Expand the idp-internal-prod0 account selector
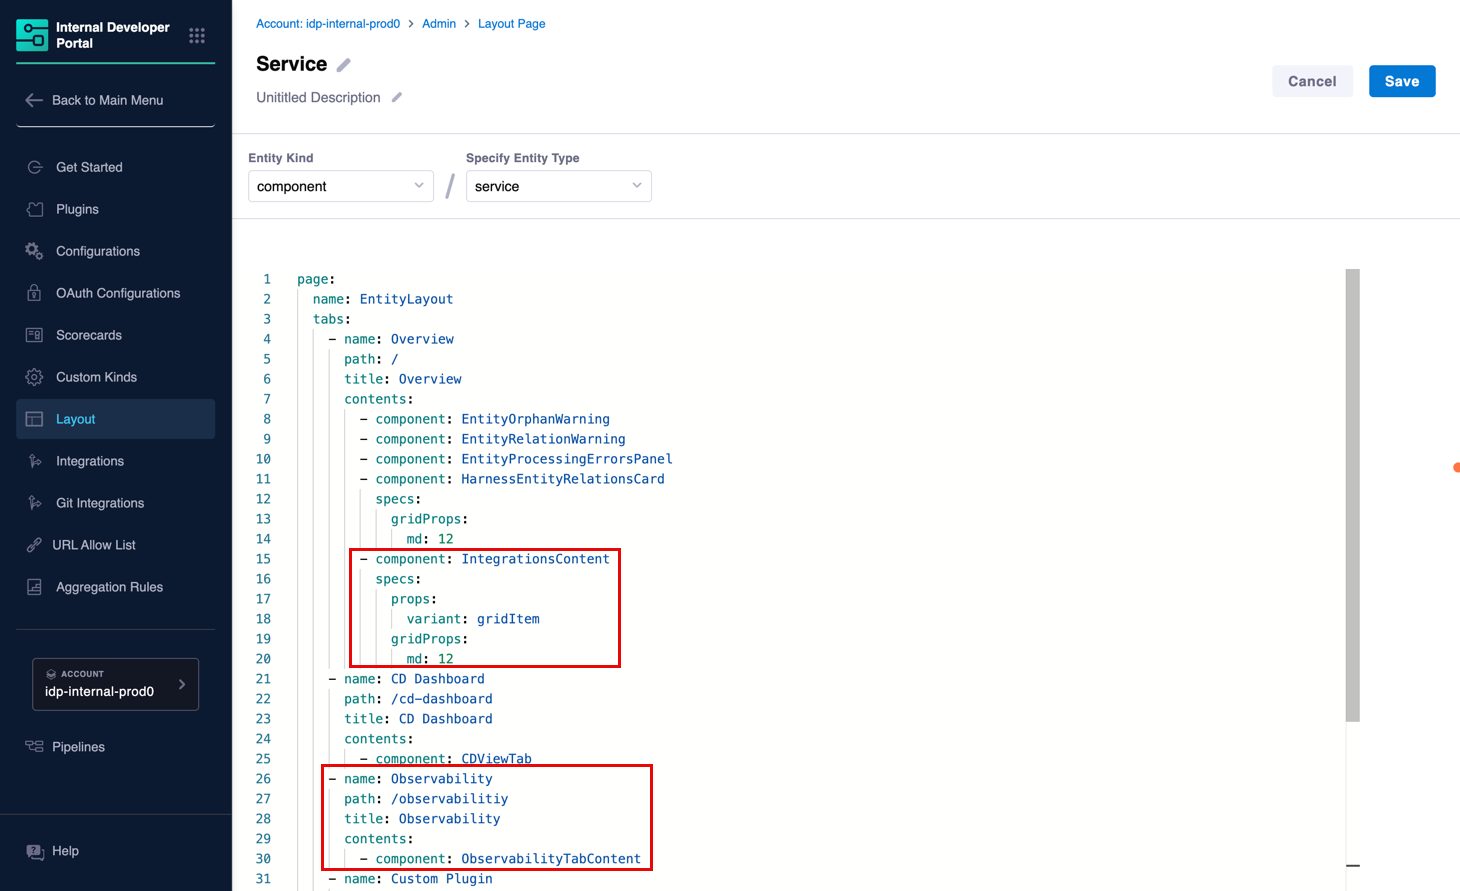 click(x=116, y=684)
